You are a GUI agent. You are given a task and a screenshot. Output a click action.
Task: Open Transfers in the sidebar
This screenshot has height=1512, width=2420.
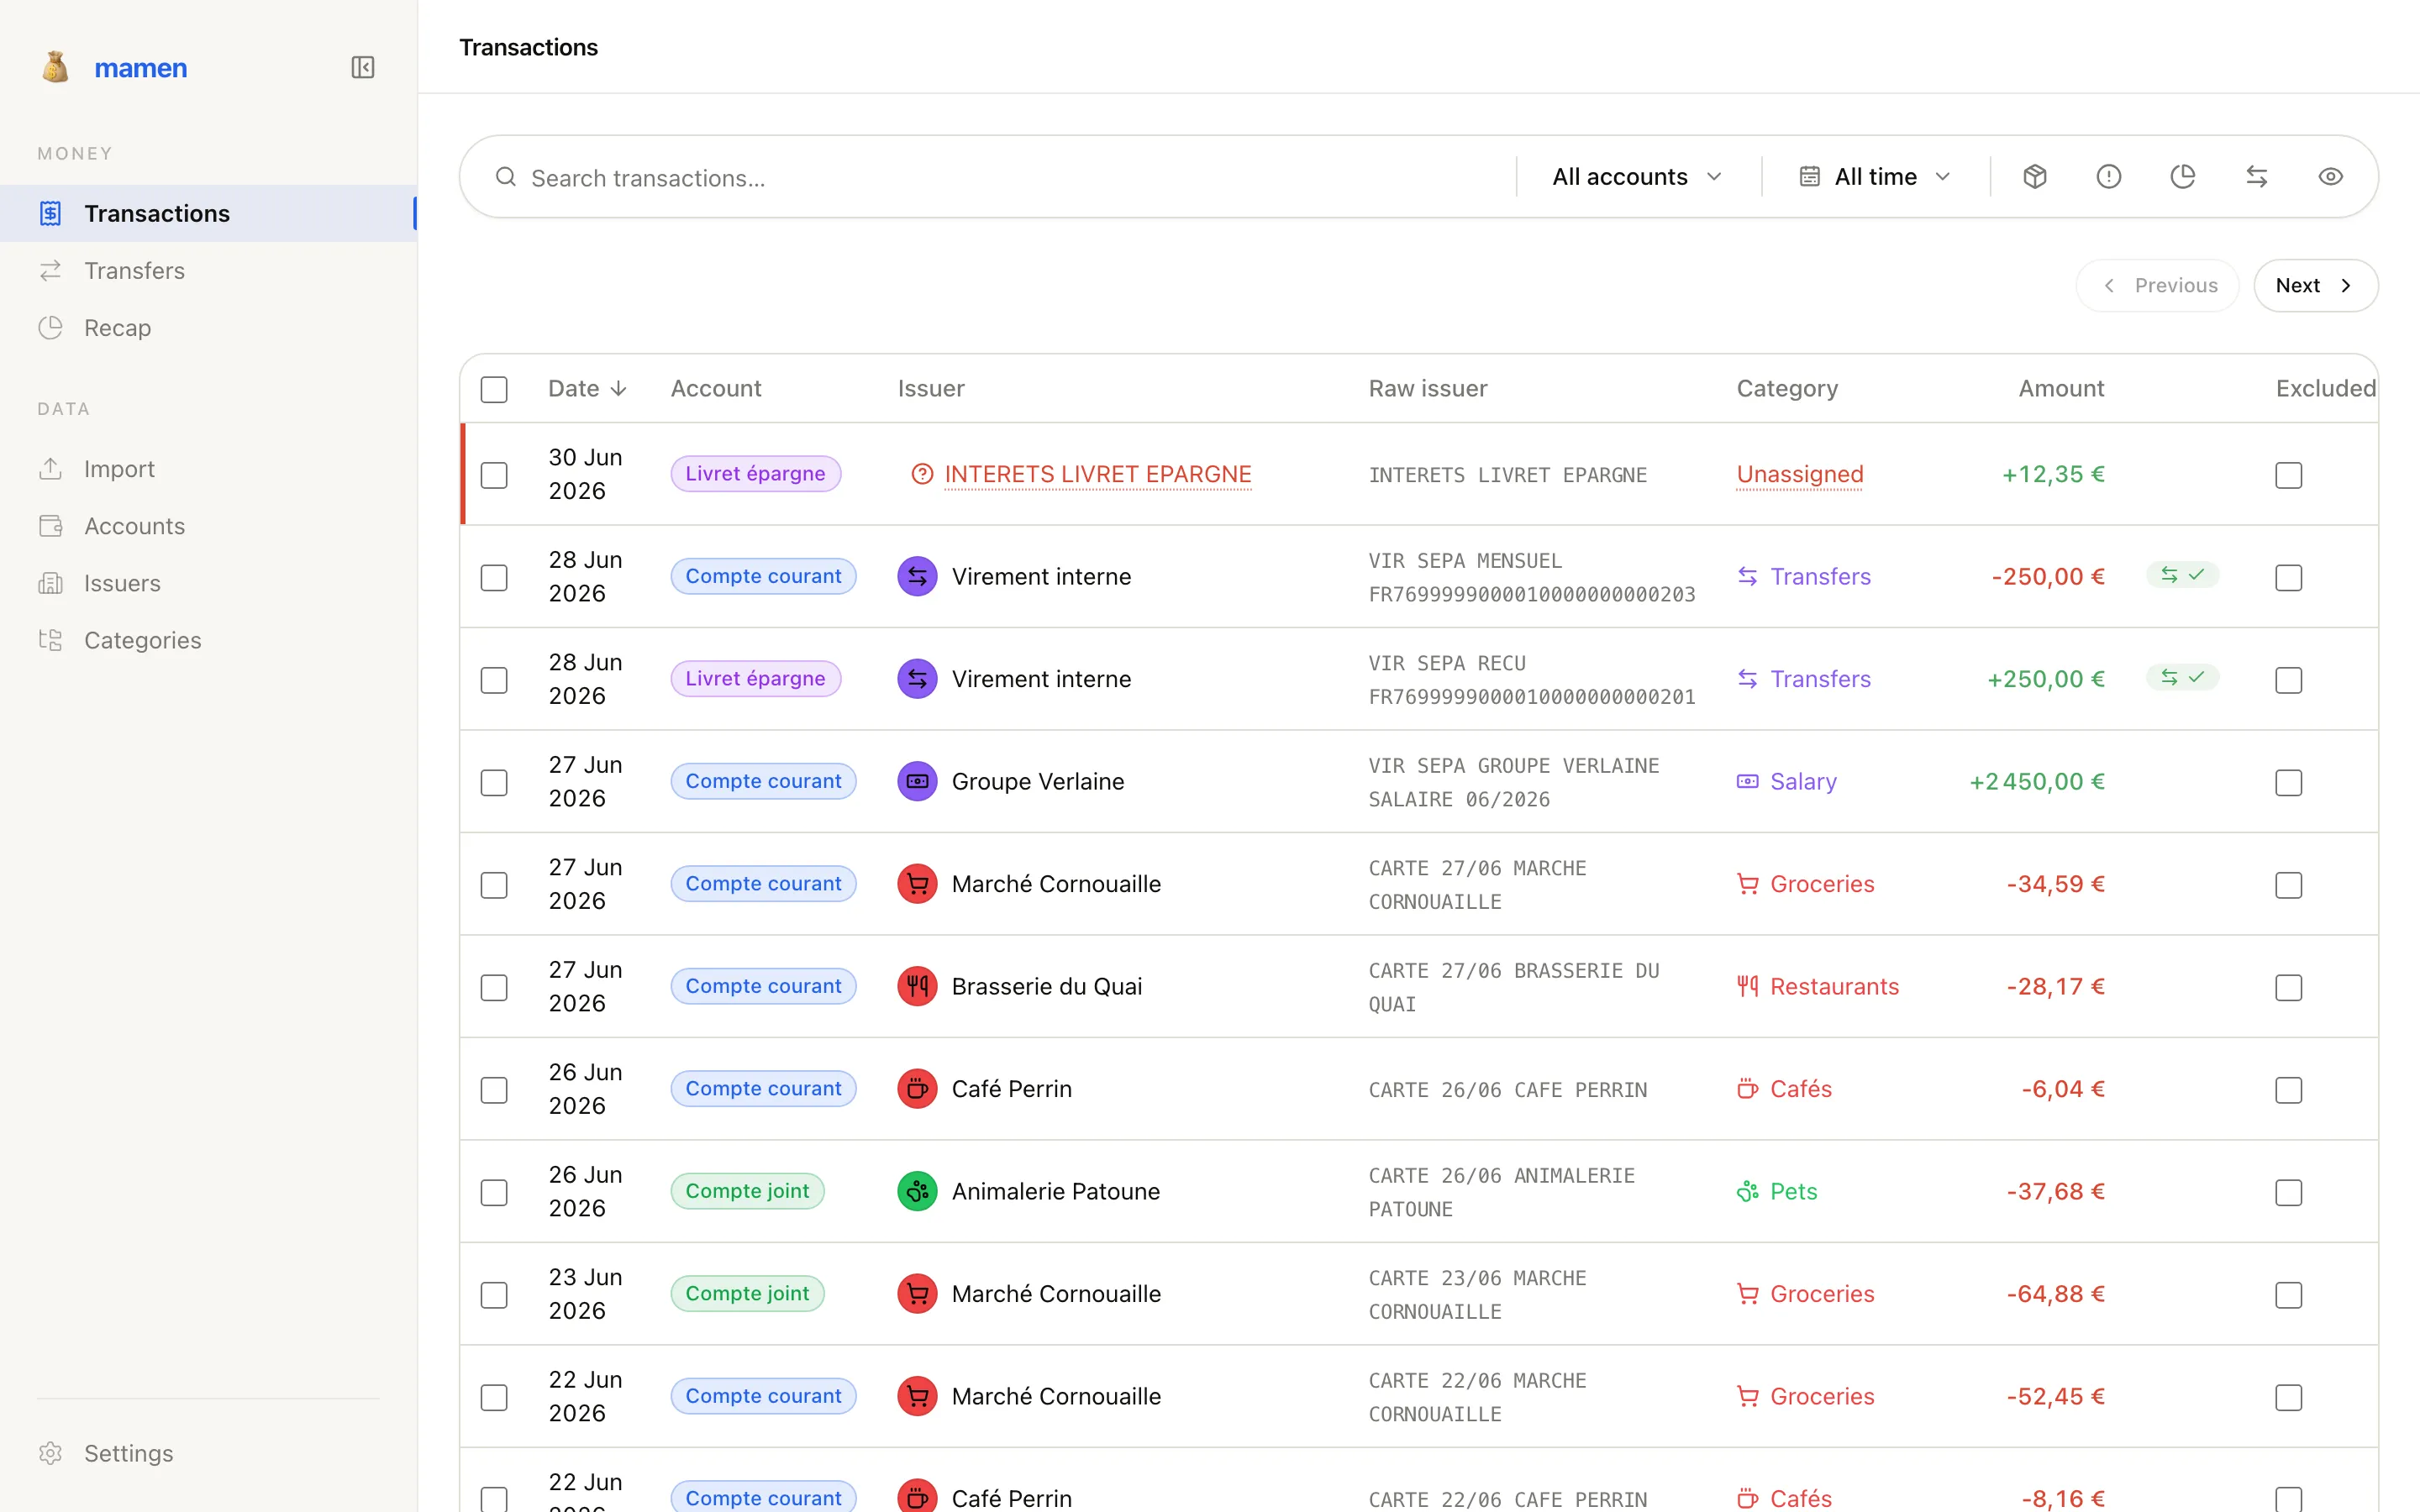point(208,270)
